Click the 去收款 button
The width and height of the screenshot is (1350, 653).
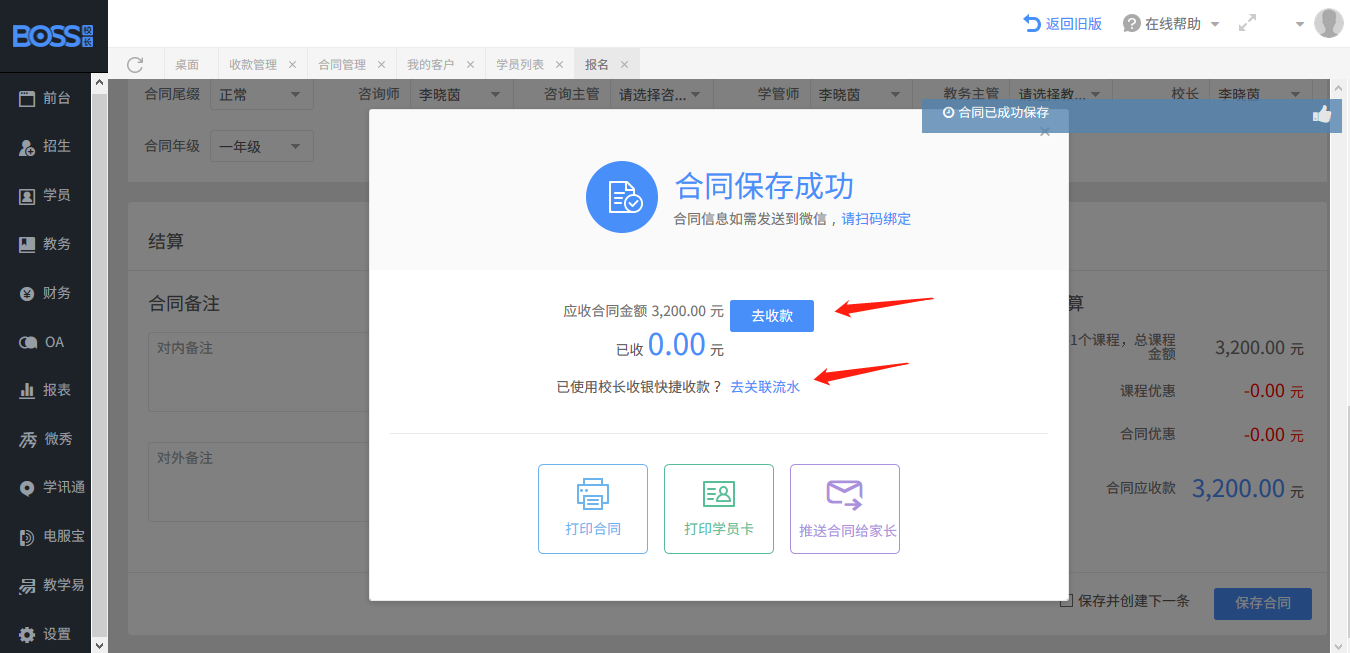772,316
